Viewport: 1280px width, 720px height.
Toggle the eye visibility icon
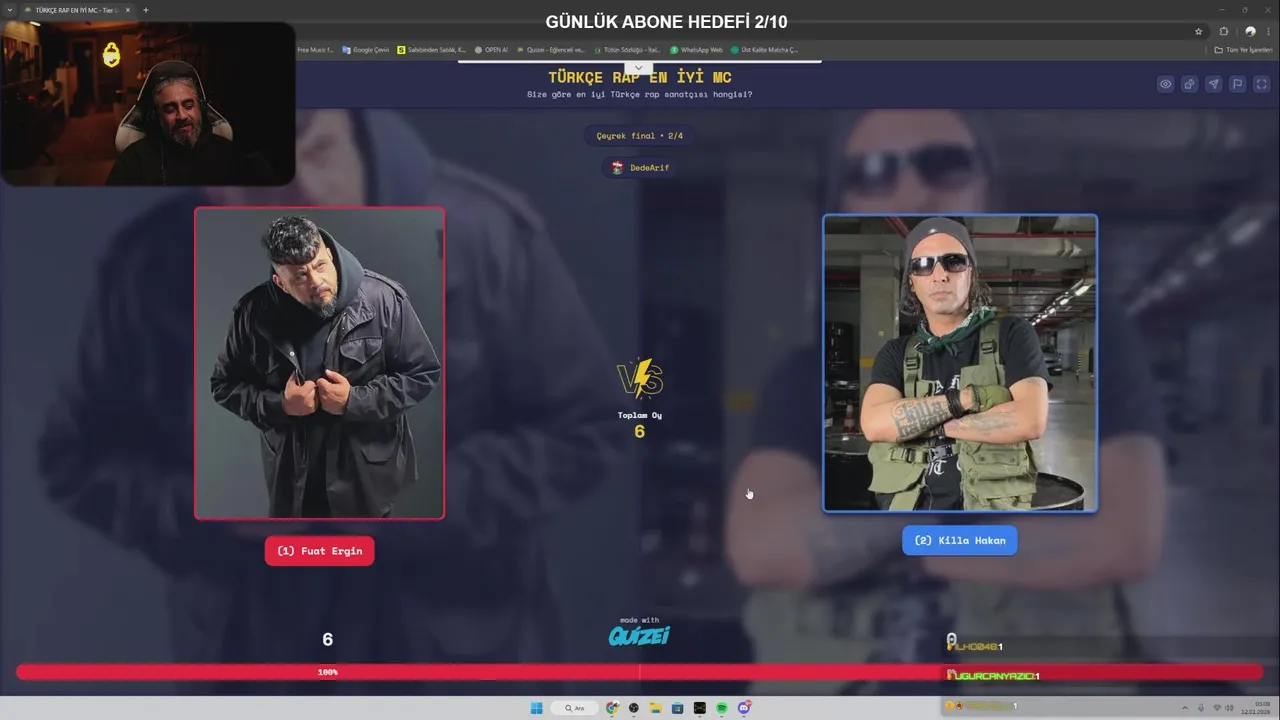tap(1165, 84)
